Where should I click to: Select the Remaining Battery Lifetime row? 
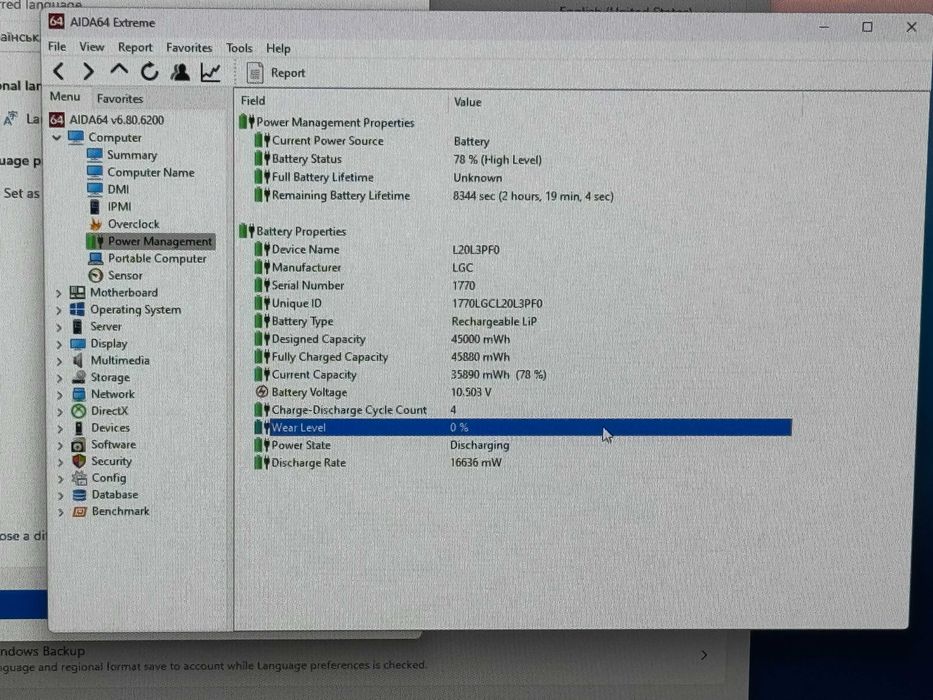[x=522, y=196]
